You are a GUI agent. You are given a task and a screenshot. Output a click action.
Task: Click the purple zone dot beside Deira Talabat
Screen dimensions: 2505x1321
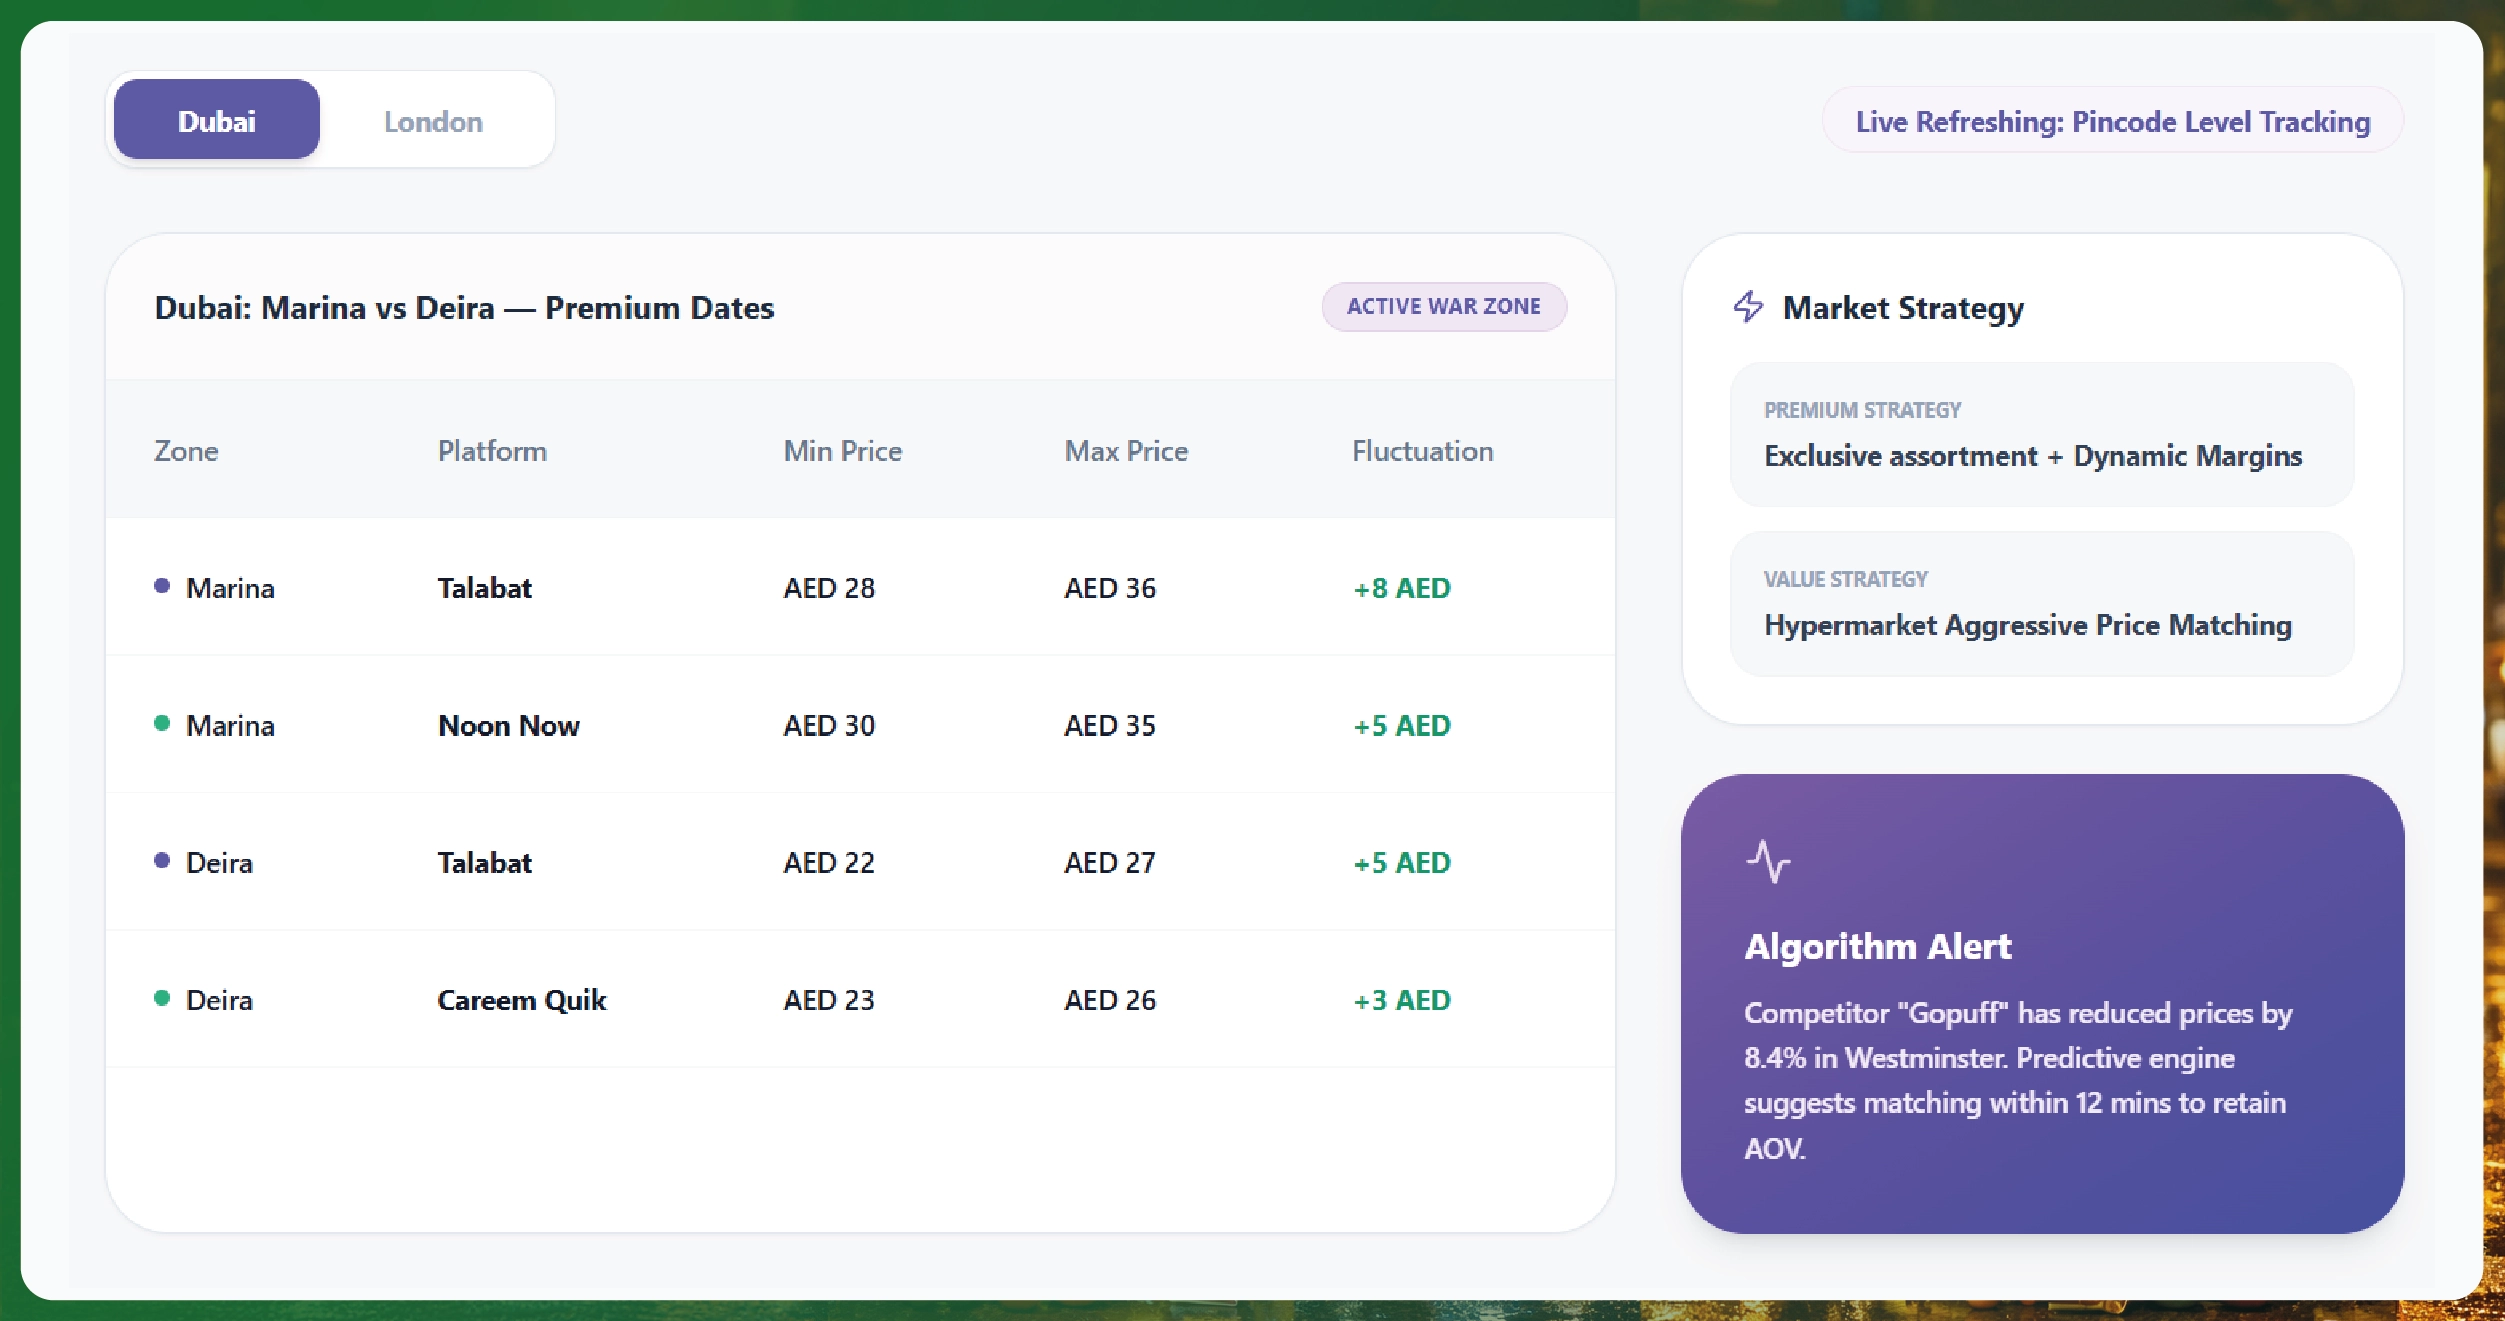163,858
